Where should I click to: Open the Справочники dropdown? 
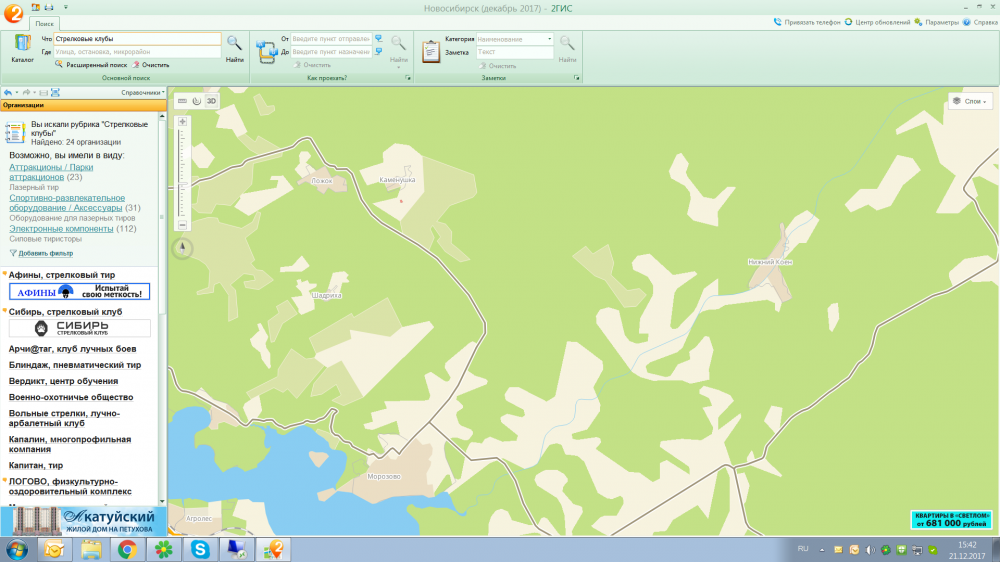pyautogui.click(x=143, y=92)
